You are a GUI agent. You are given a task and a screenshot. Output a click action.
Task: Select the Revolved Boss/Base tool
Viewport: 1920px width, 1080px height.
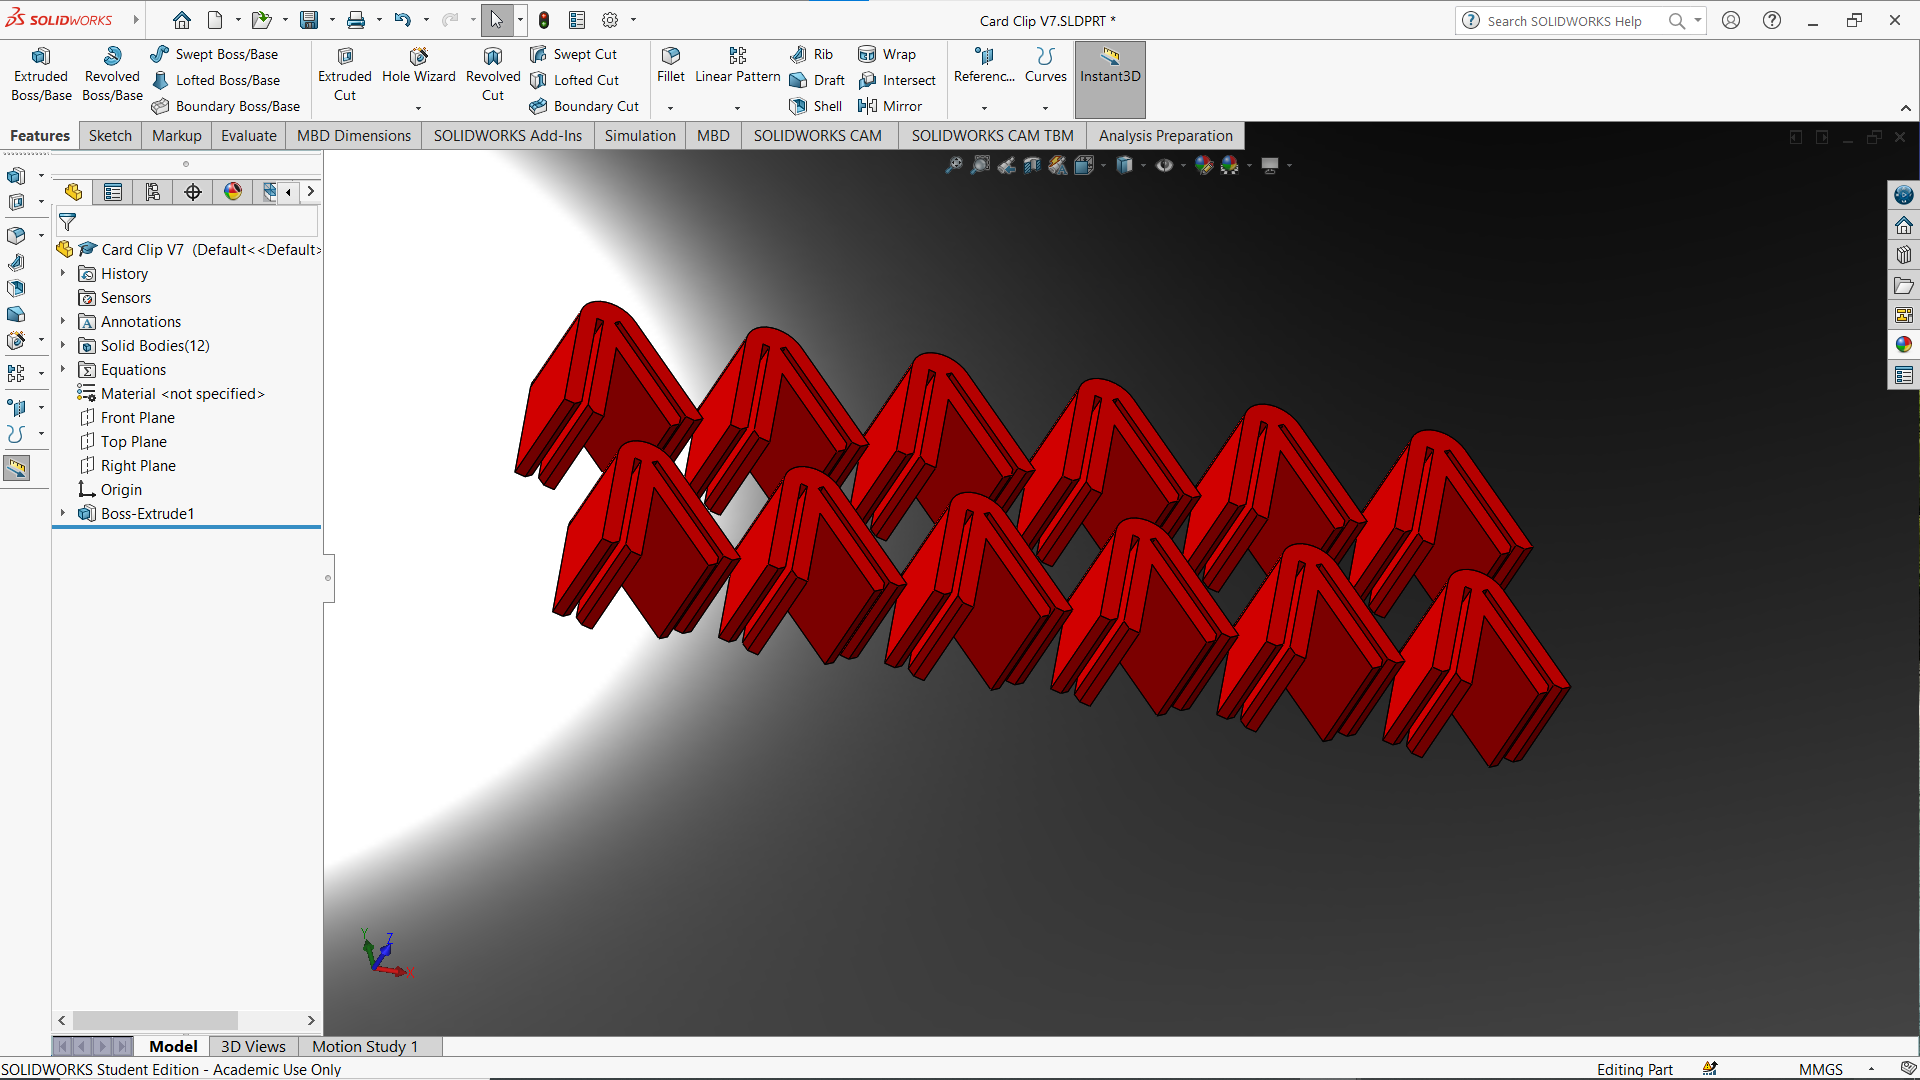tap(111, 75)
